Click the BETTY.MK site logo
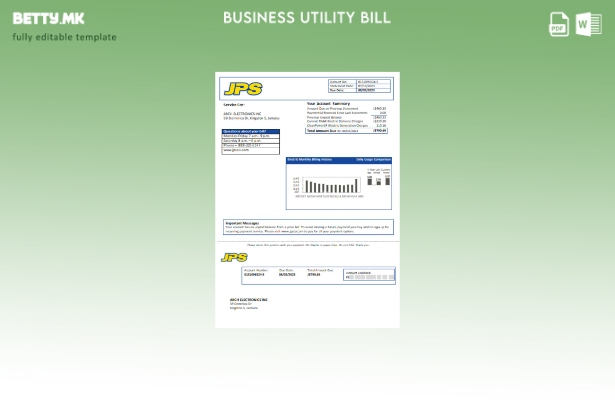This screenshot has width=615, height=400. [49, 18]
